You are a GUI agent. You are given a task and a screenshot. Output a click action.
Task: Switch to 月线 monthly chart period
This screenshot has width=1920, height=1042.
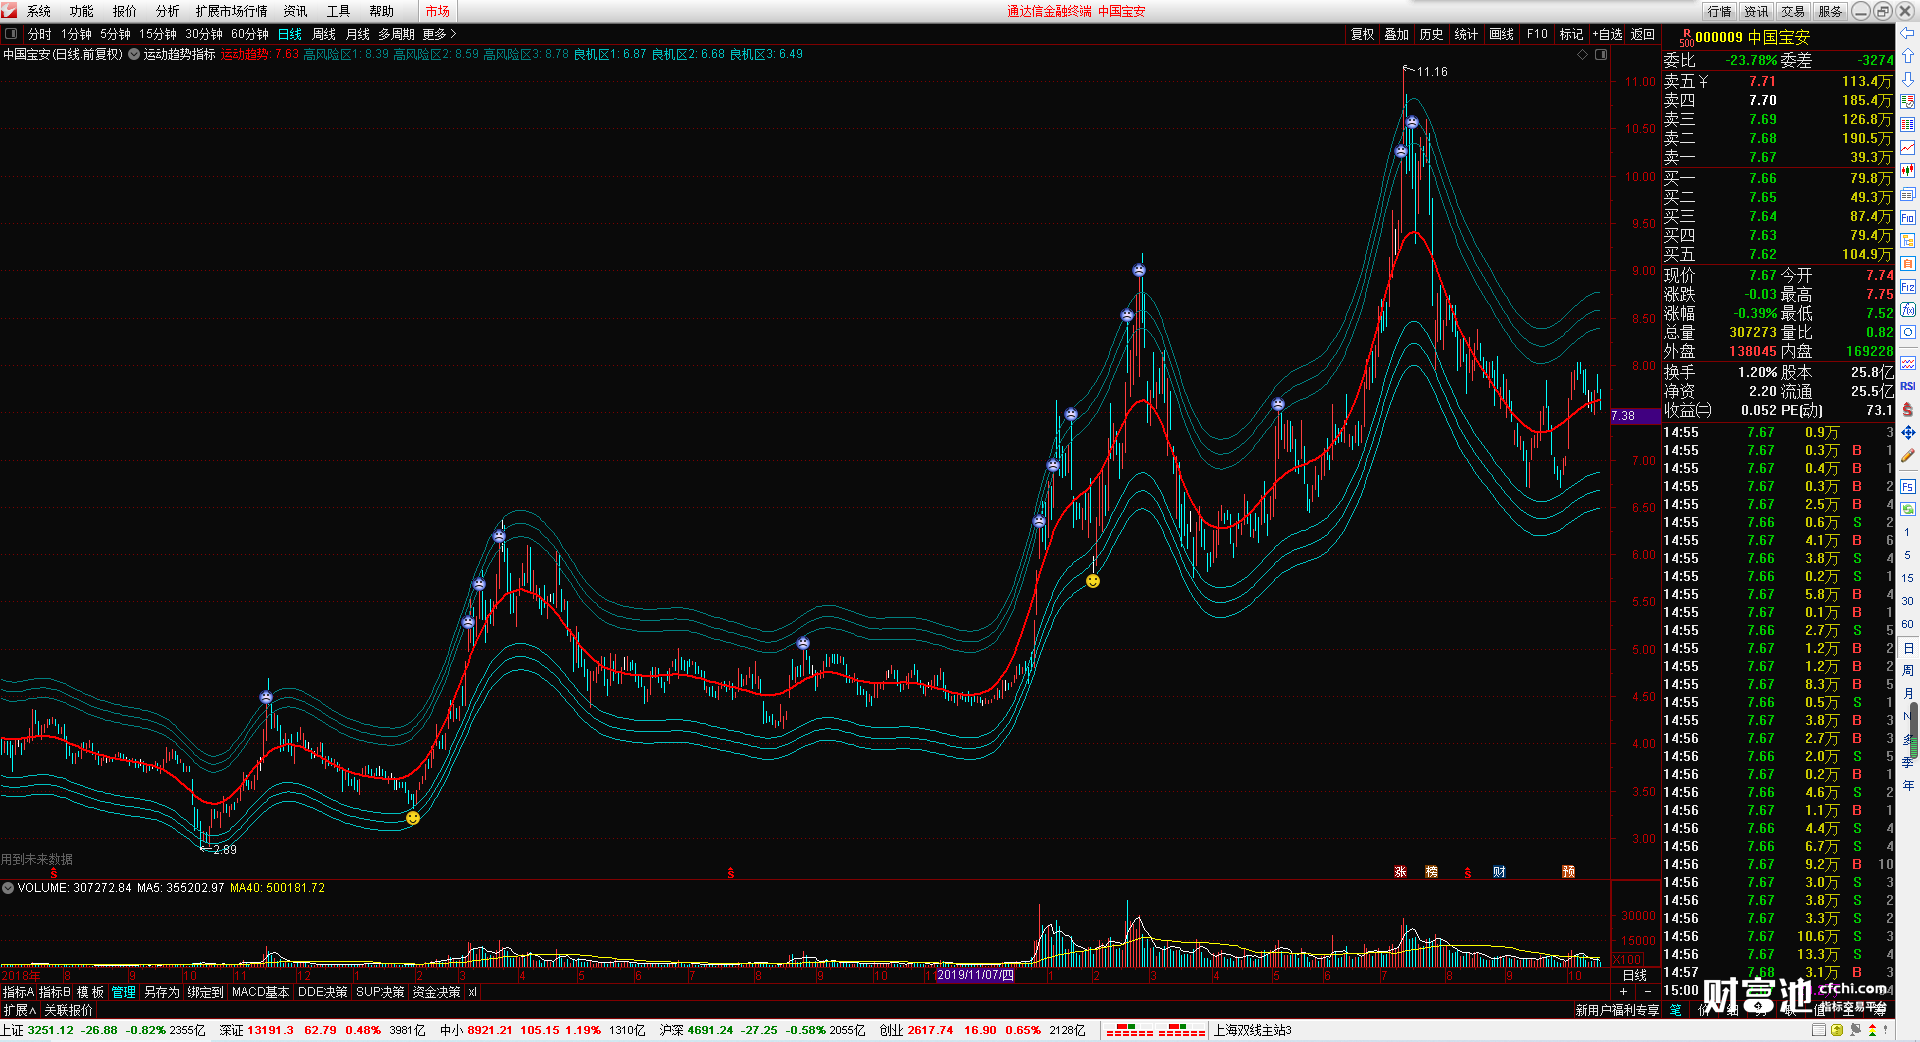(x=358, y=34)
